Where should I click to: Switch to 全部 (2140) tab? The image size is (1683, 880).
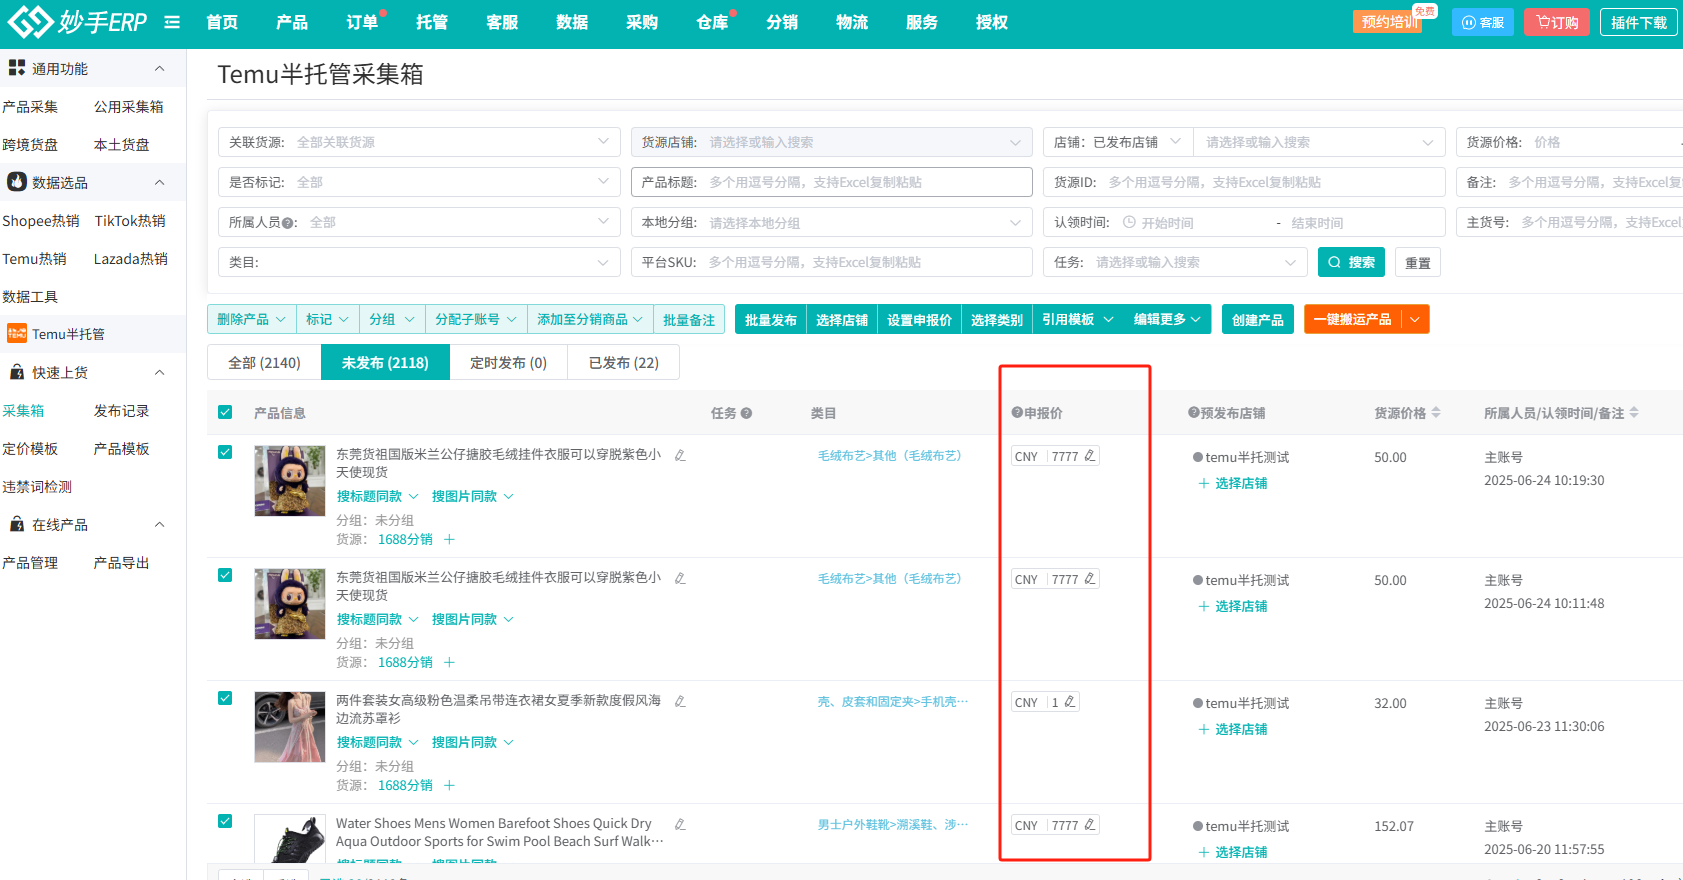264,362
